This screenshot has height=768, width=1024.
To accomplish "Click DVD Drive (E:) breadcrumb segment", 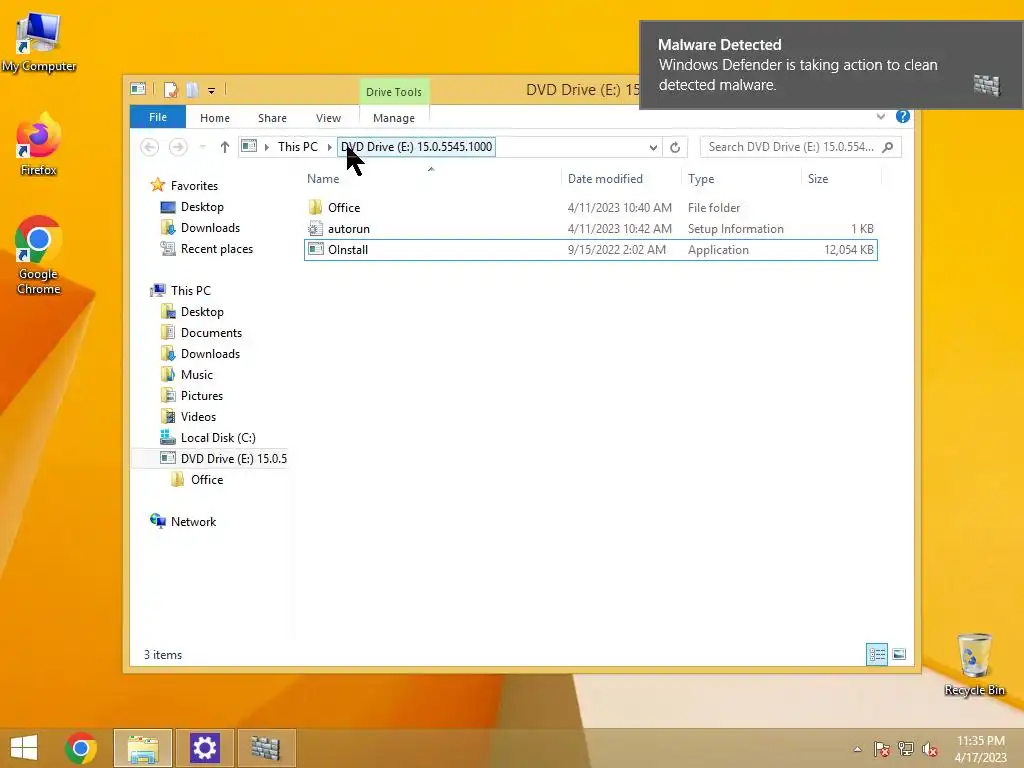I will point(417,147).
